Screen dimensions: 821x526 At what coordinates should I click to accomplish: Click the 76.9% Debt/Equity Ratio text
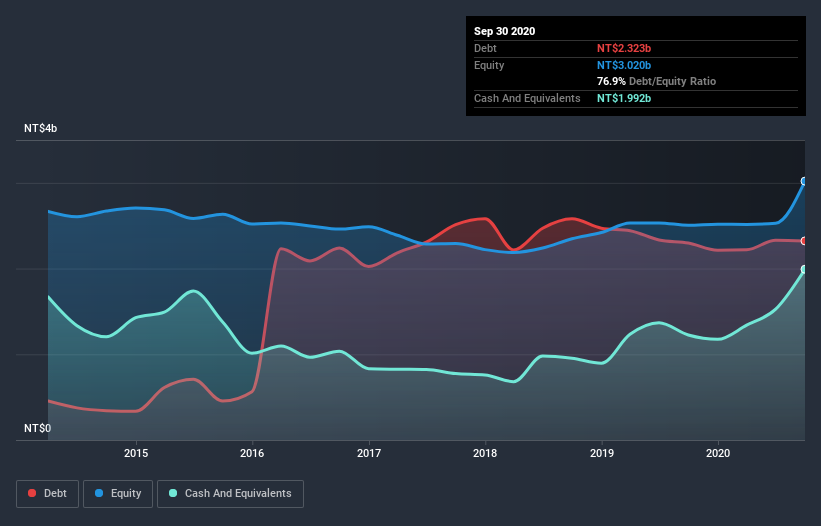pos(657,81)
